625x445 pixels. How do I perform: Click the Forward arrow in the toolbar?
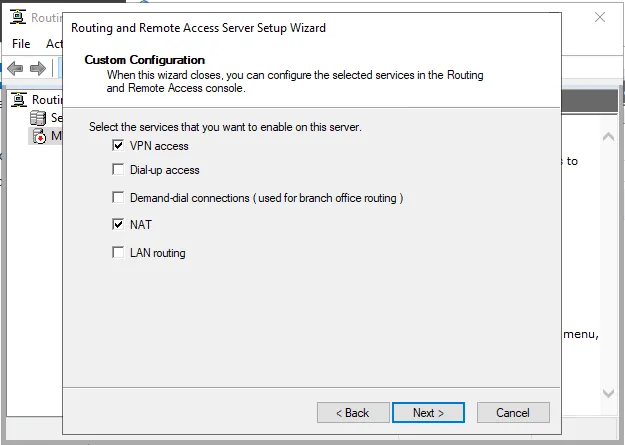tap(38, 68)
